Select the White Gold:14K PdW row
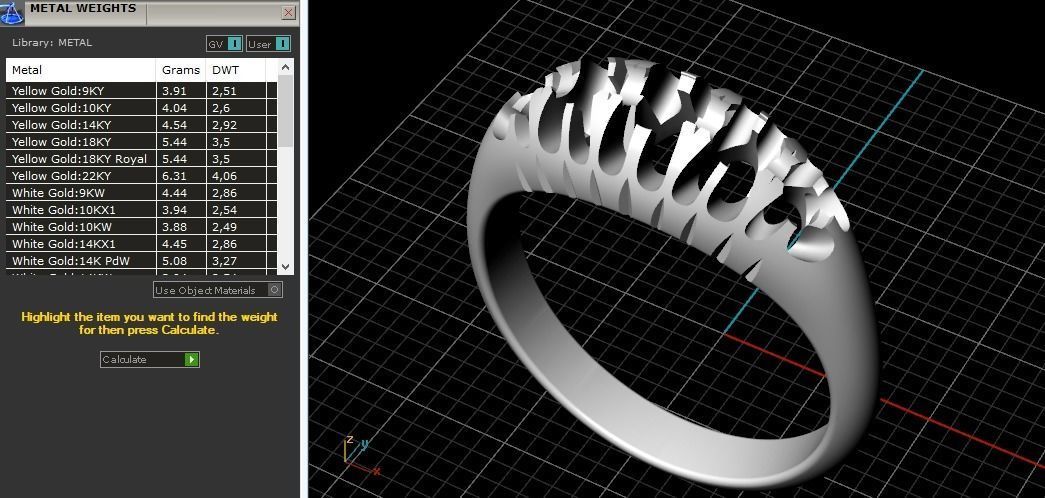Screen dimensions: 1045x498 click(x=141, y=261)
